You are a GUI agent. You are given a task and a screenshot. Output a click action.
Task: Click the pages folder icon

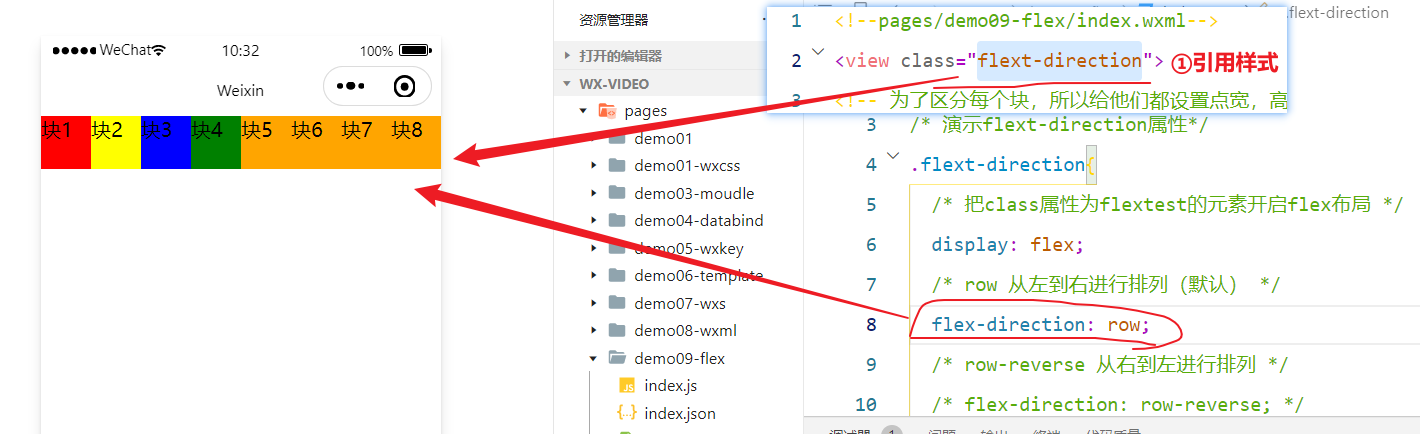tap(606, 110)
